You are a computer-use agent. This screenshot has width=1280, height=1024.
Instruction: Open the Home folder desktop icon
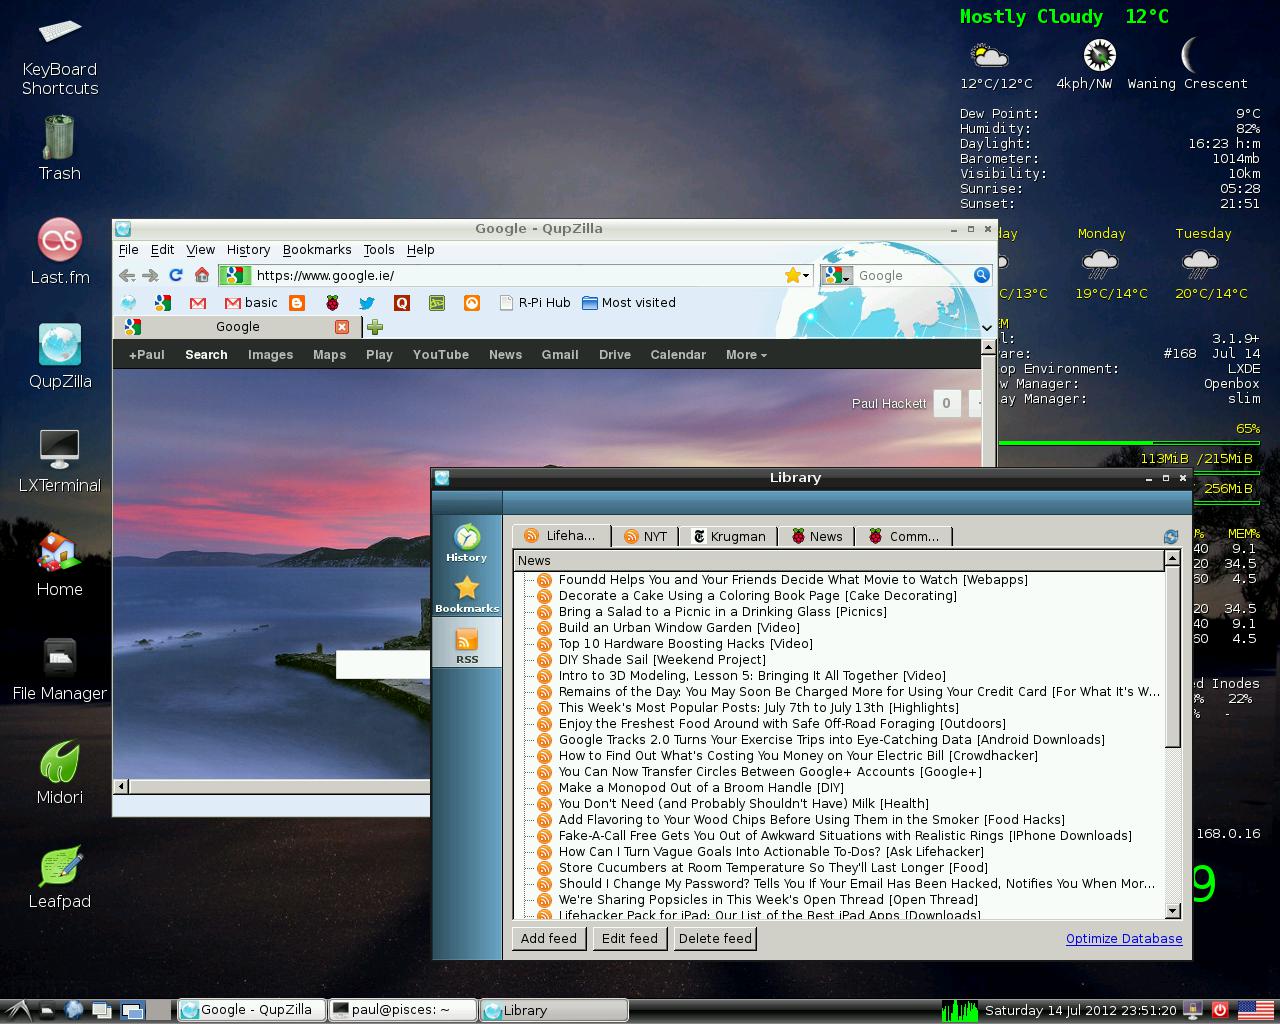pos(60,564)
